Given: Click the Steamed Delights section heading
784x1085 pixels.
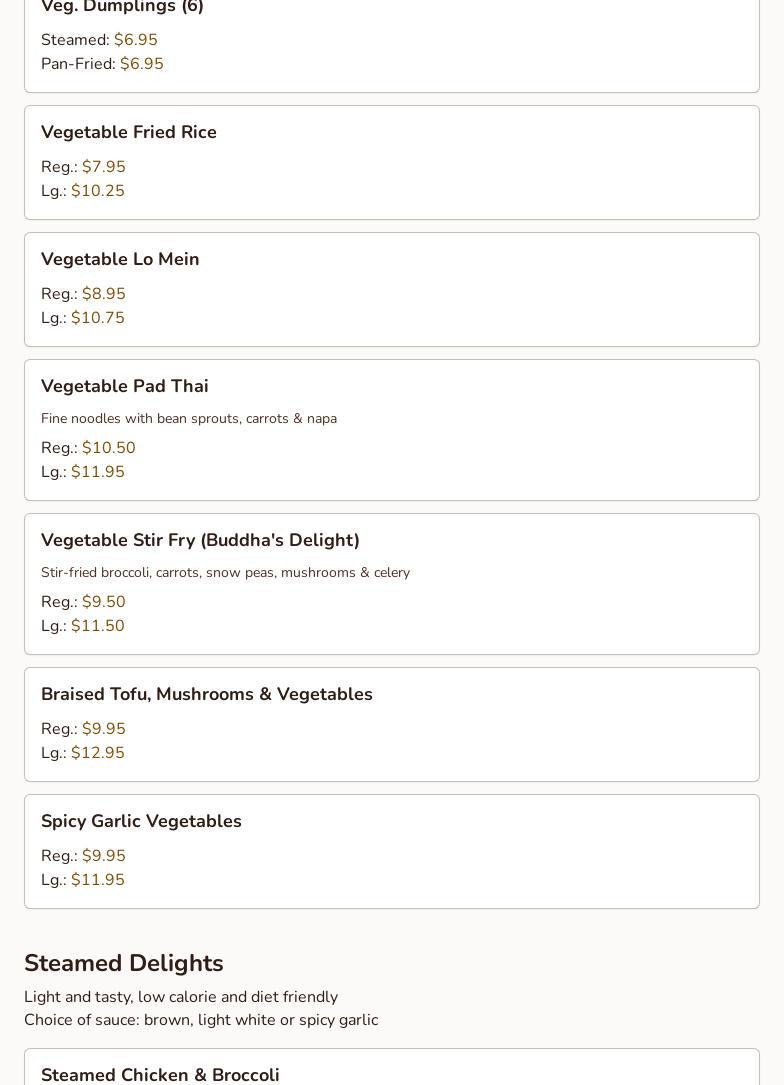Looking at the screenshot, I should tap(124, 963).
